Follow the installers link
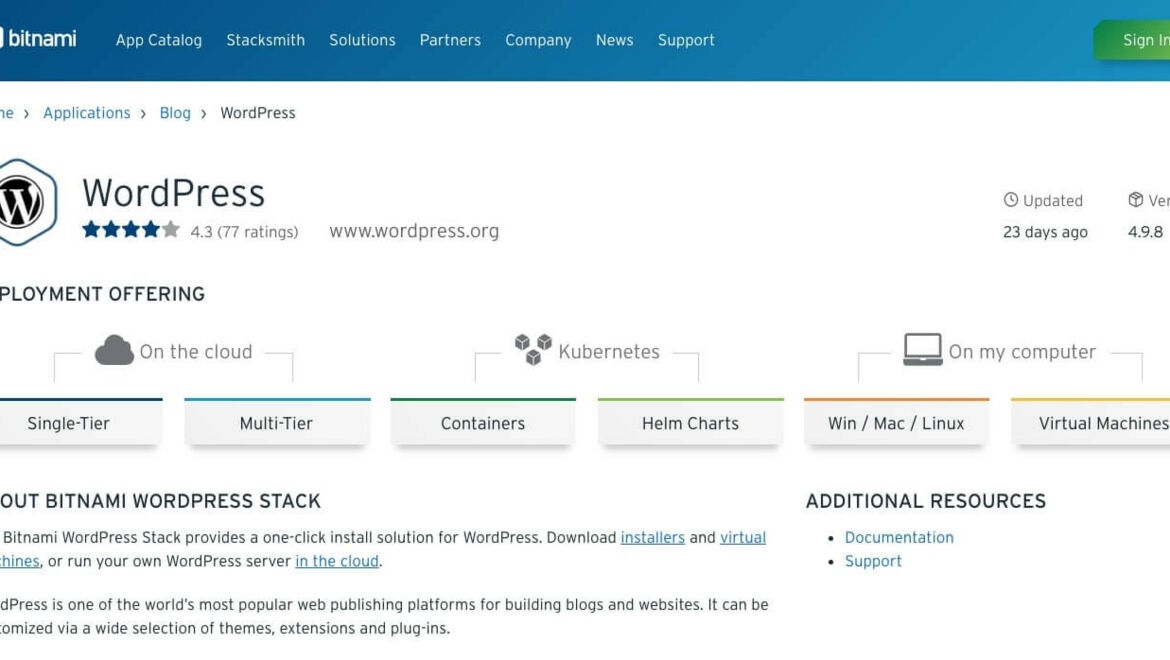This screenshot has width=1170, height=660. click(x=653, y=538)
